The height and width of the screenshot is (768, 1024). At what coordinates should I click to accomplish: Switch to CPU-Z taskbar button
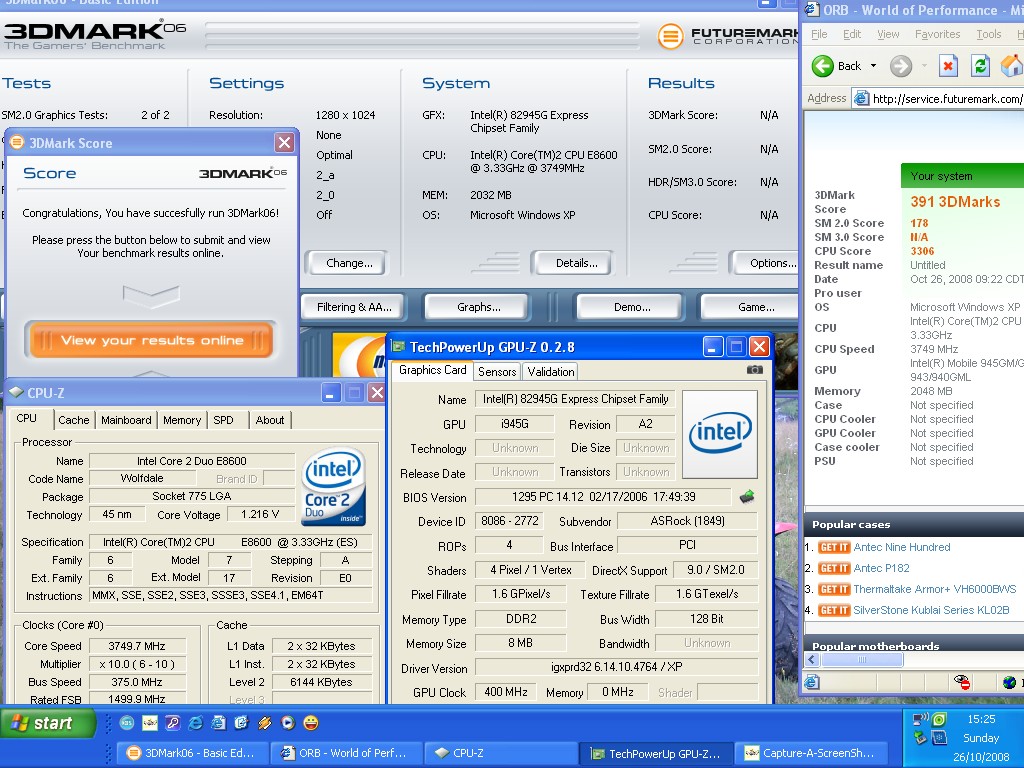501,753
